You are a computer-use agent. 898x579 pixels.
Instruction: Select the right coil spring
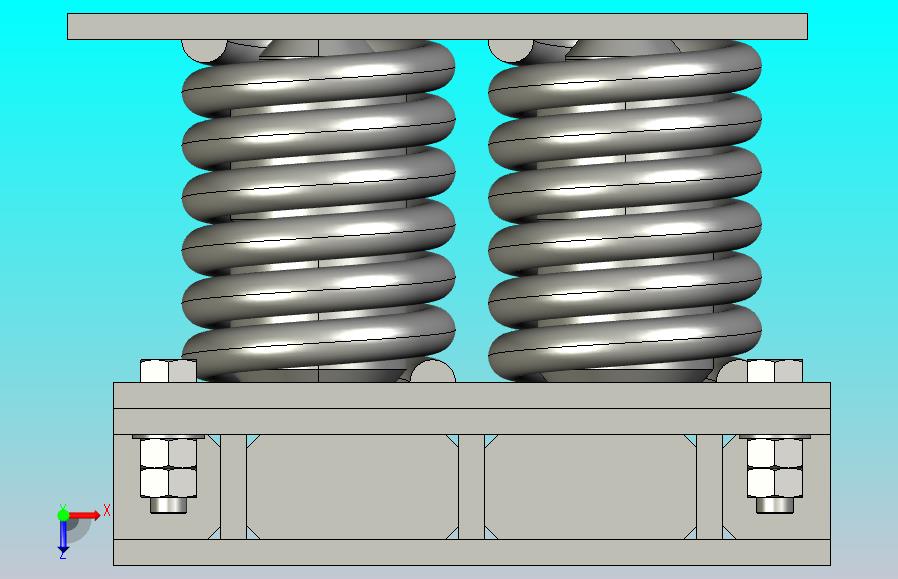625,211
